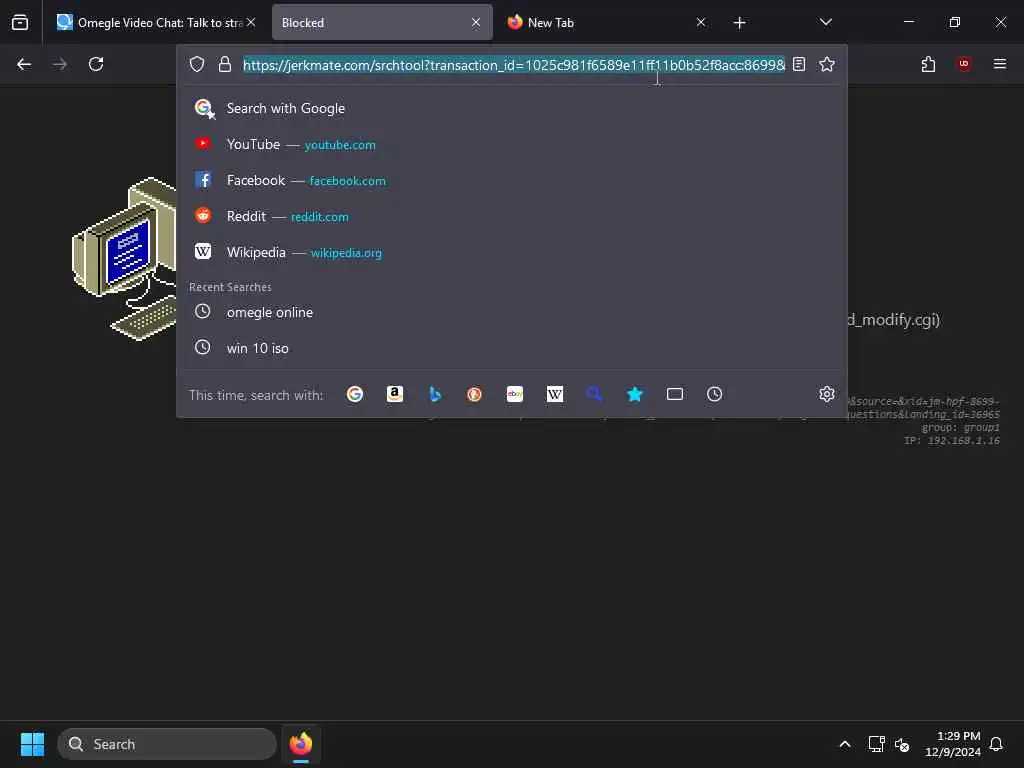Viewport: 1024px width, 768px height.
Task: Close the Blocked tab
Action: (x=476, y=22)
